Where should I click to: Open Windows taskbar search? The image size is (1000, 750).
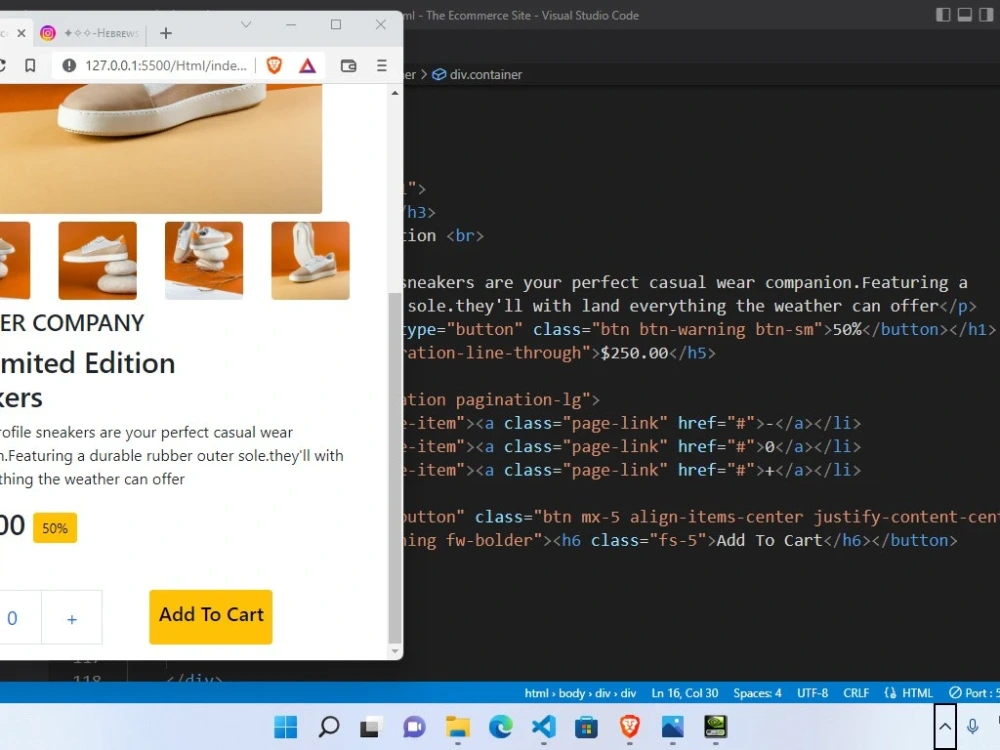click(328, 726)
